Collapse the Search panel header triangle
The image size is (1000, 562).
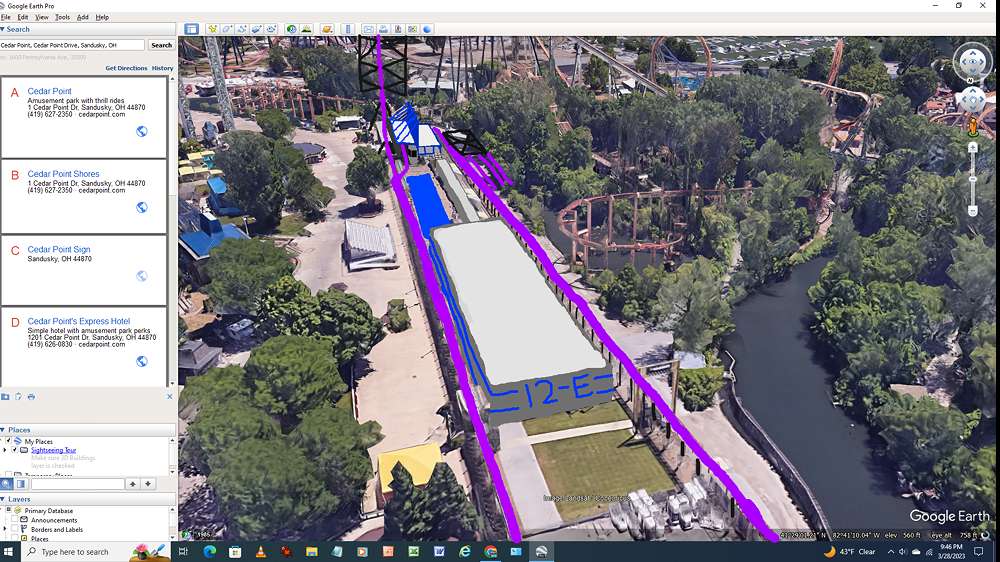(x=3, y=29)
